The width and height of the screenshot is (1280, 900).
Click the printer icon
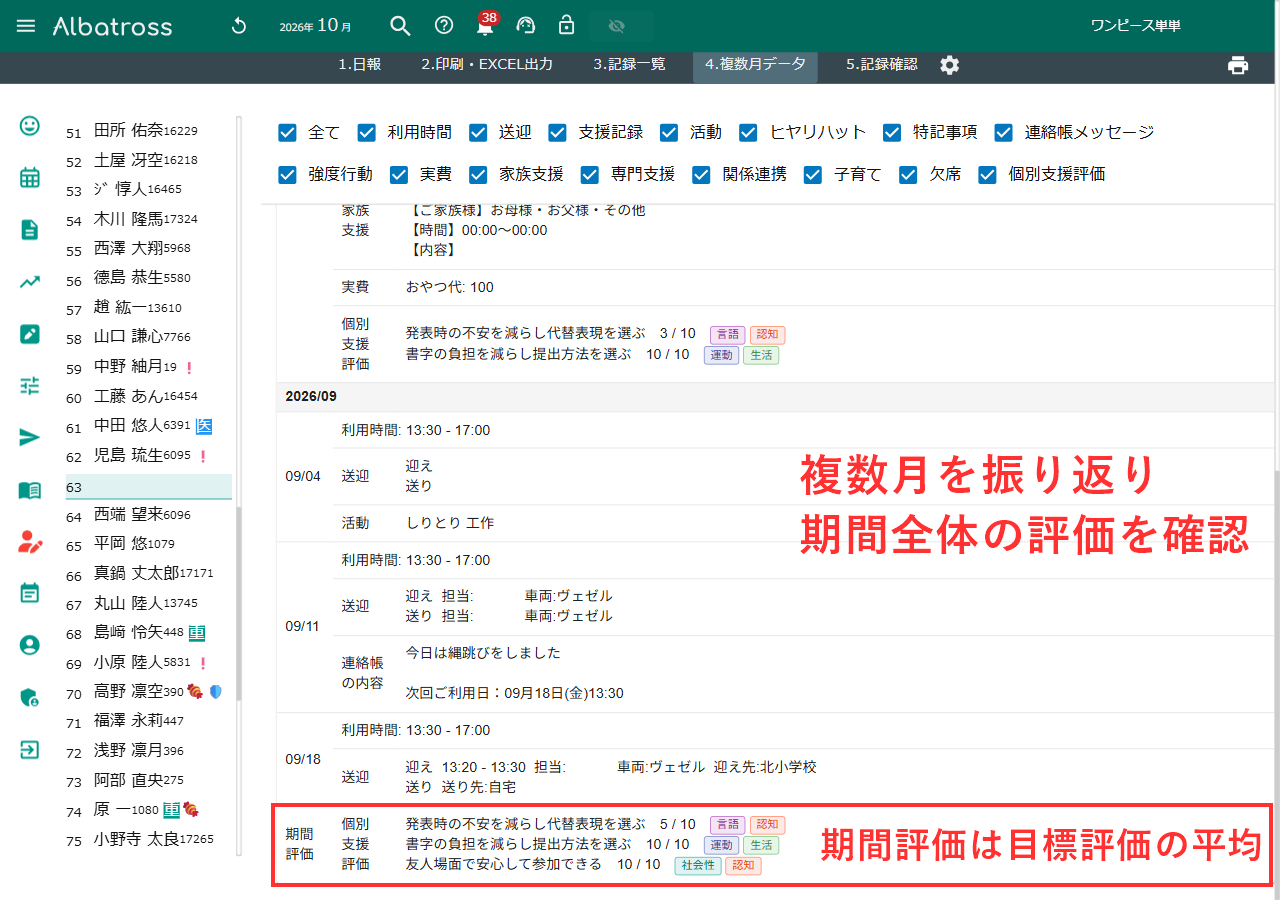click(x=1238, y=65)
